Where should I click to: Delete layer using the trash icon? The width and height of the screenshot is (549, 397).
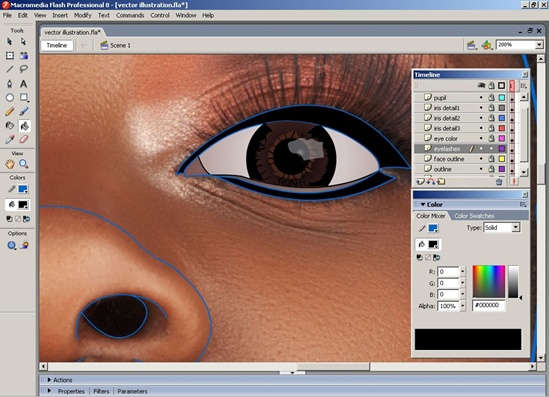click(x=499, y=181)
